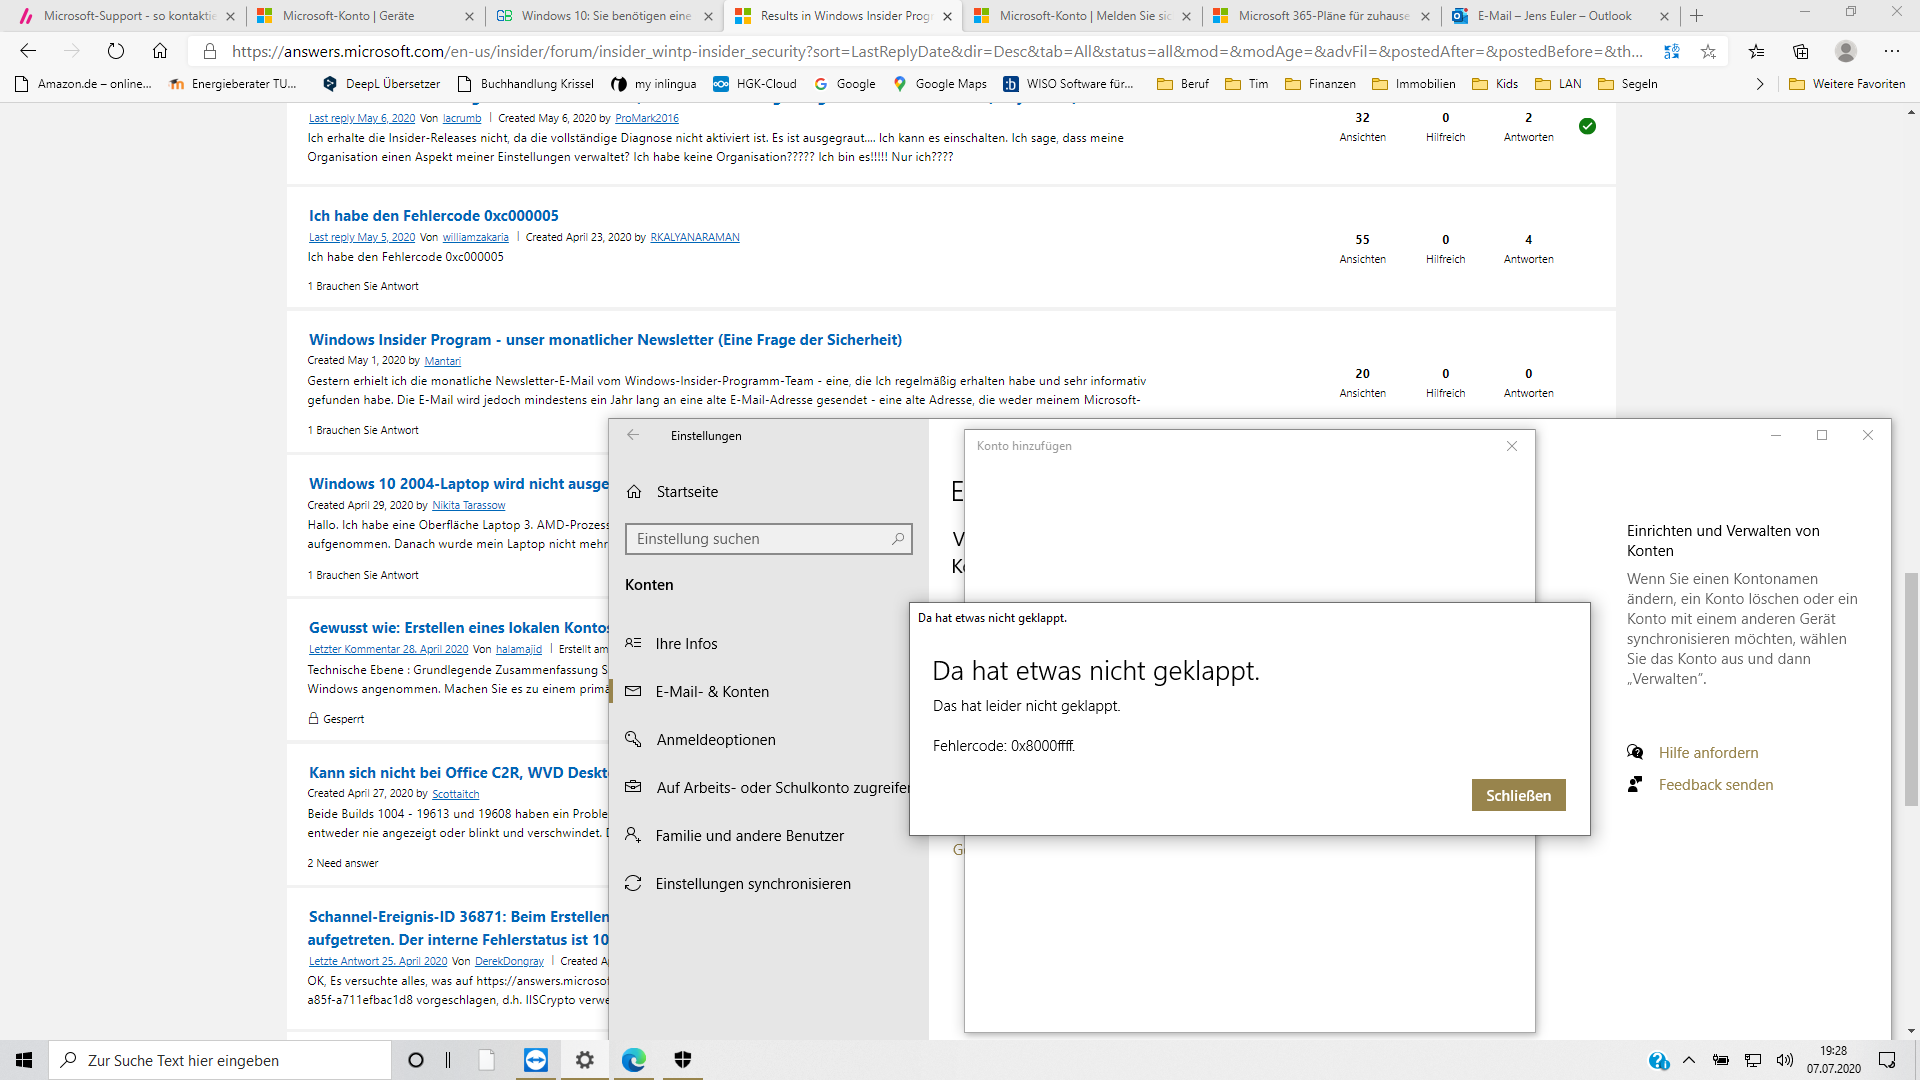Open the Windows Insider Program newsletter thread
This screenshot has width=1920, height=1080.
(x=605, y=339)
